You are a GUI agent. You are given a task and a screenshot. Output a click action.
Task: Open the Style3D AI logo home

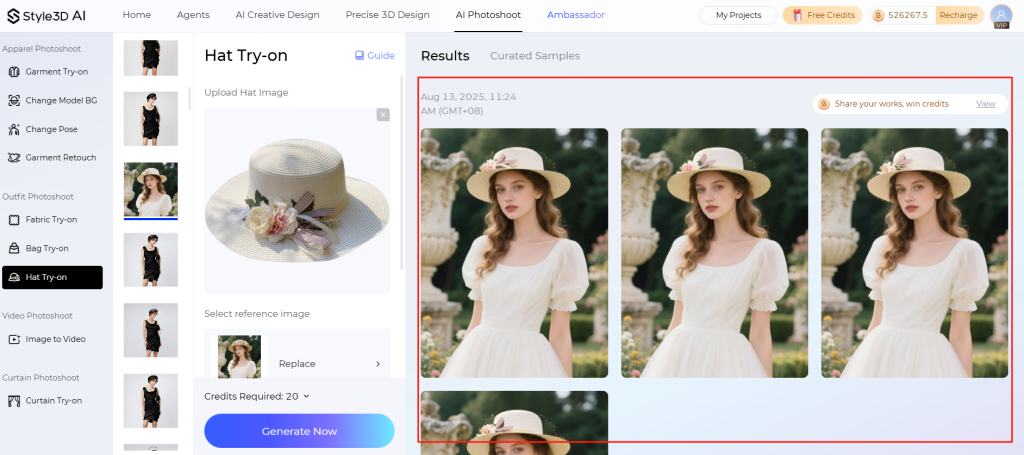pos(46,16)
